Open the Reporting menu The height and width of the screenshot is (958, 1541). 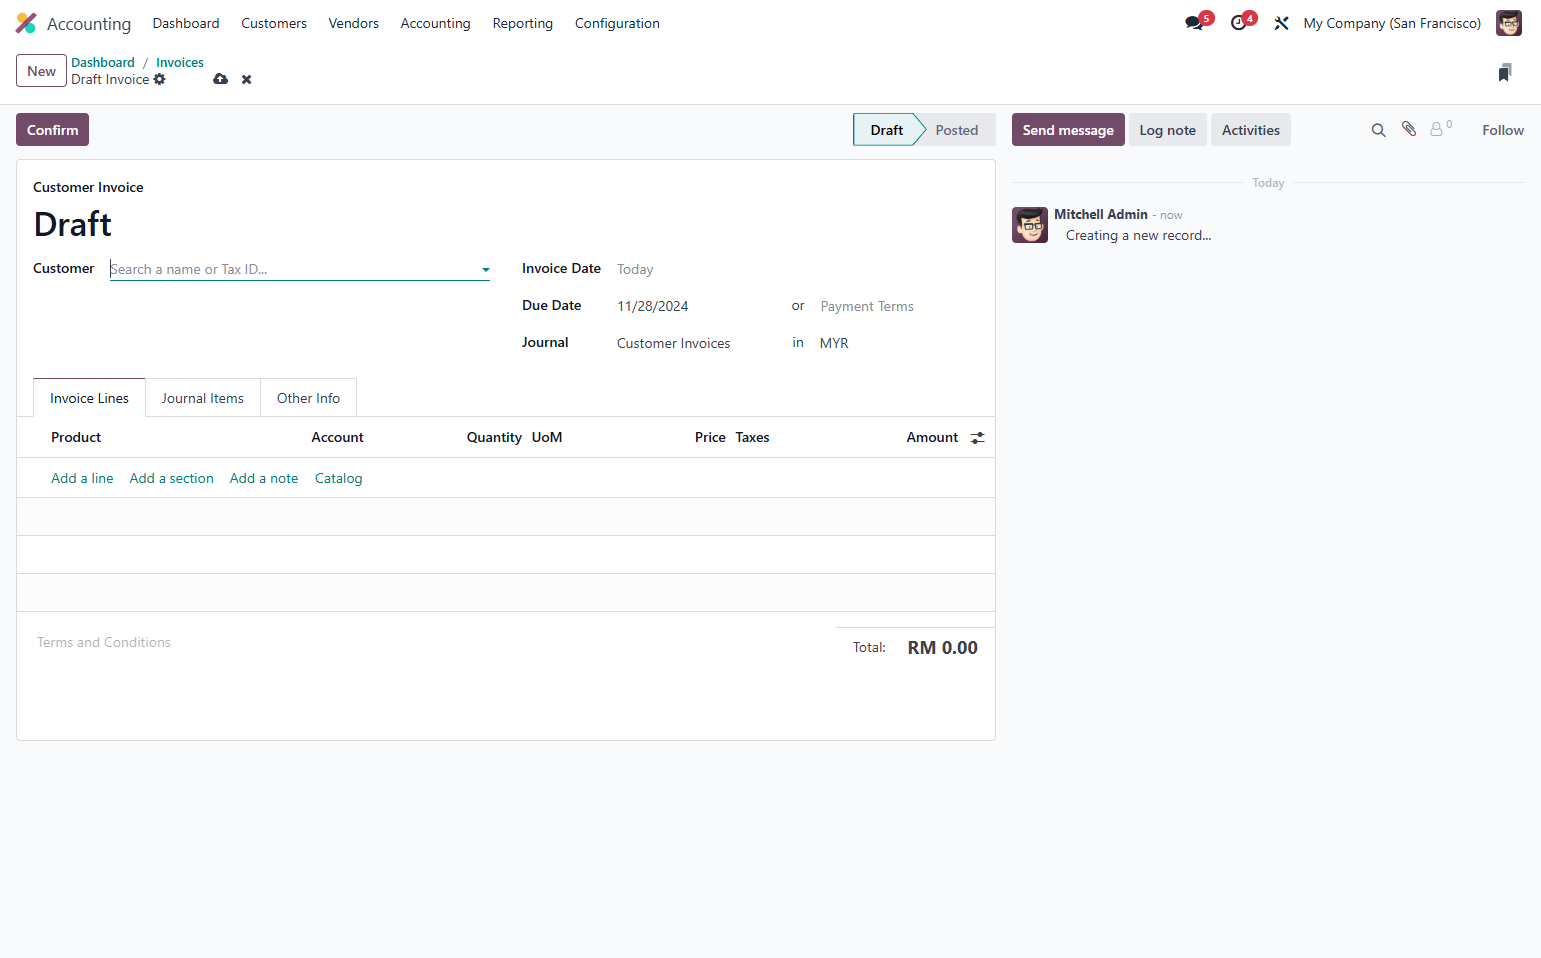523,23
